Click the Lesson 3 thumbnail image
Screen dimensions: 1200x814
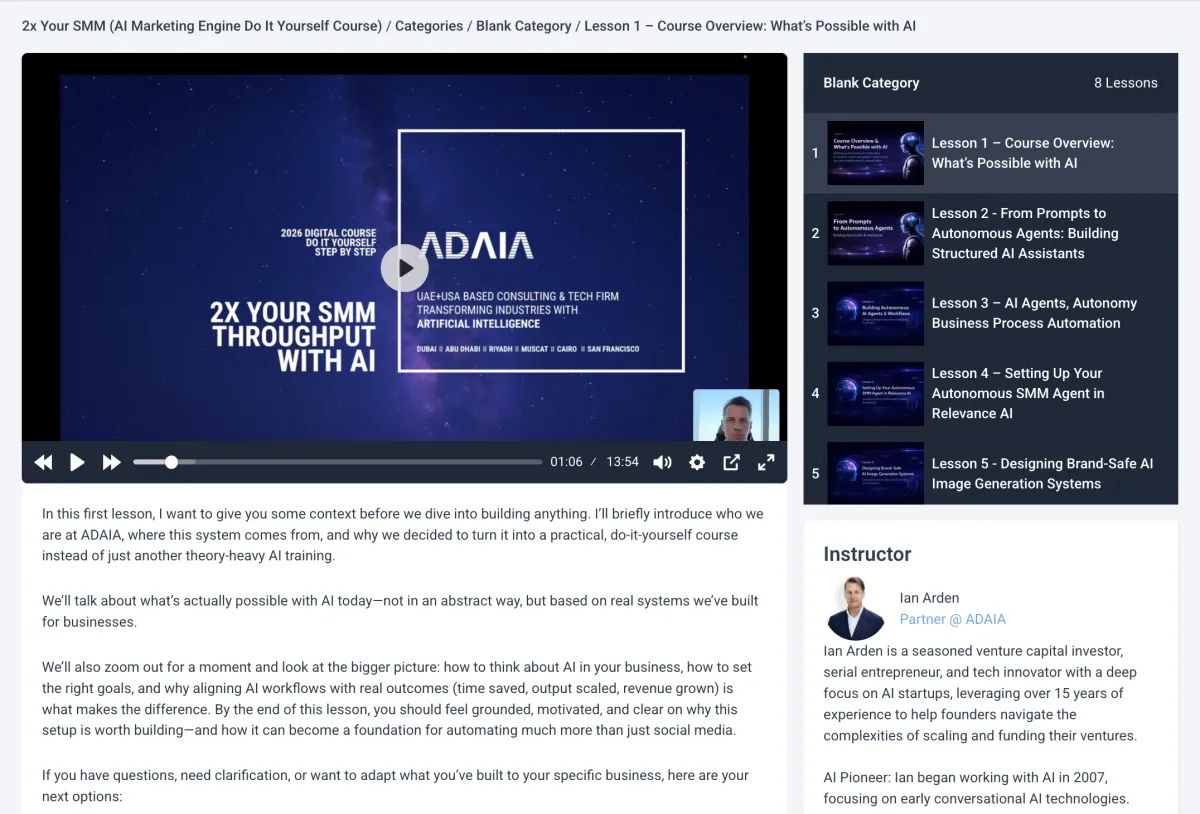pos(875,313)
